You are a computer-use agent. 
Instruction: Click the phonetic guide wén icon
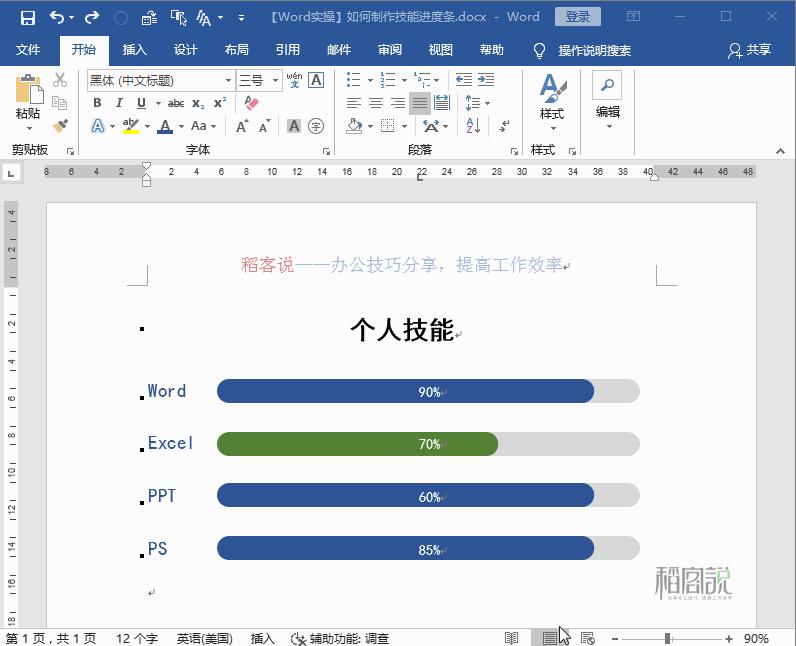[294, 80]
